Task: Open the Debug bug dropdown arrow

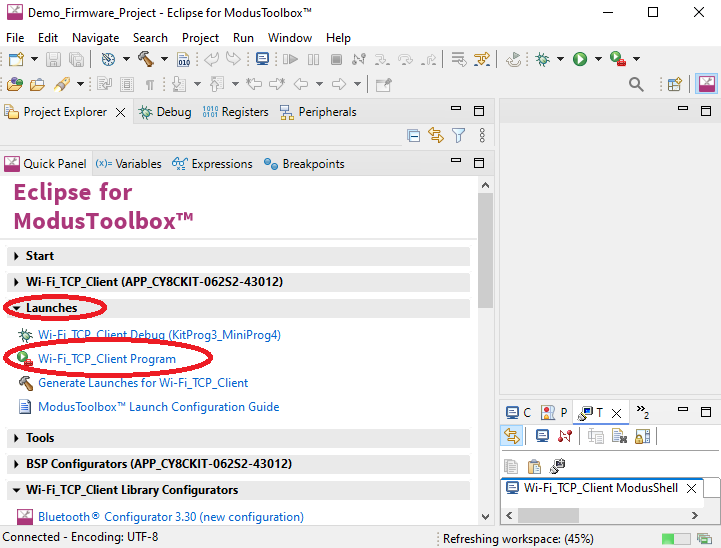Action: pyautogui.click(x=561, y=59)
